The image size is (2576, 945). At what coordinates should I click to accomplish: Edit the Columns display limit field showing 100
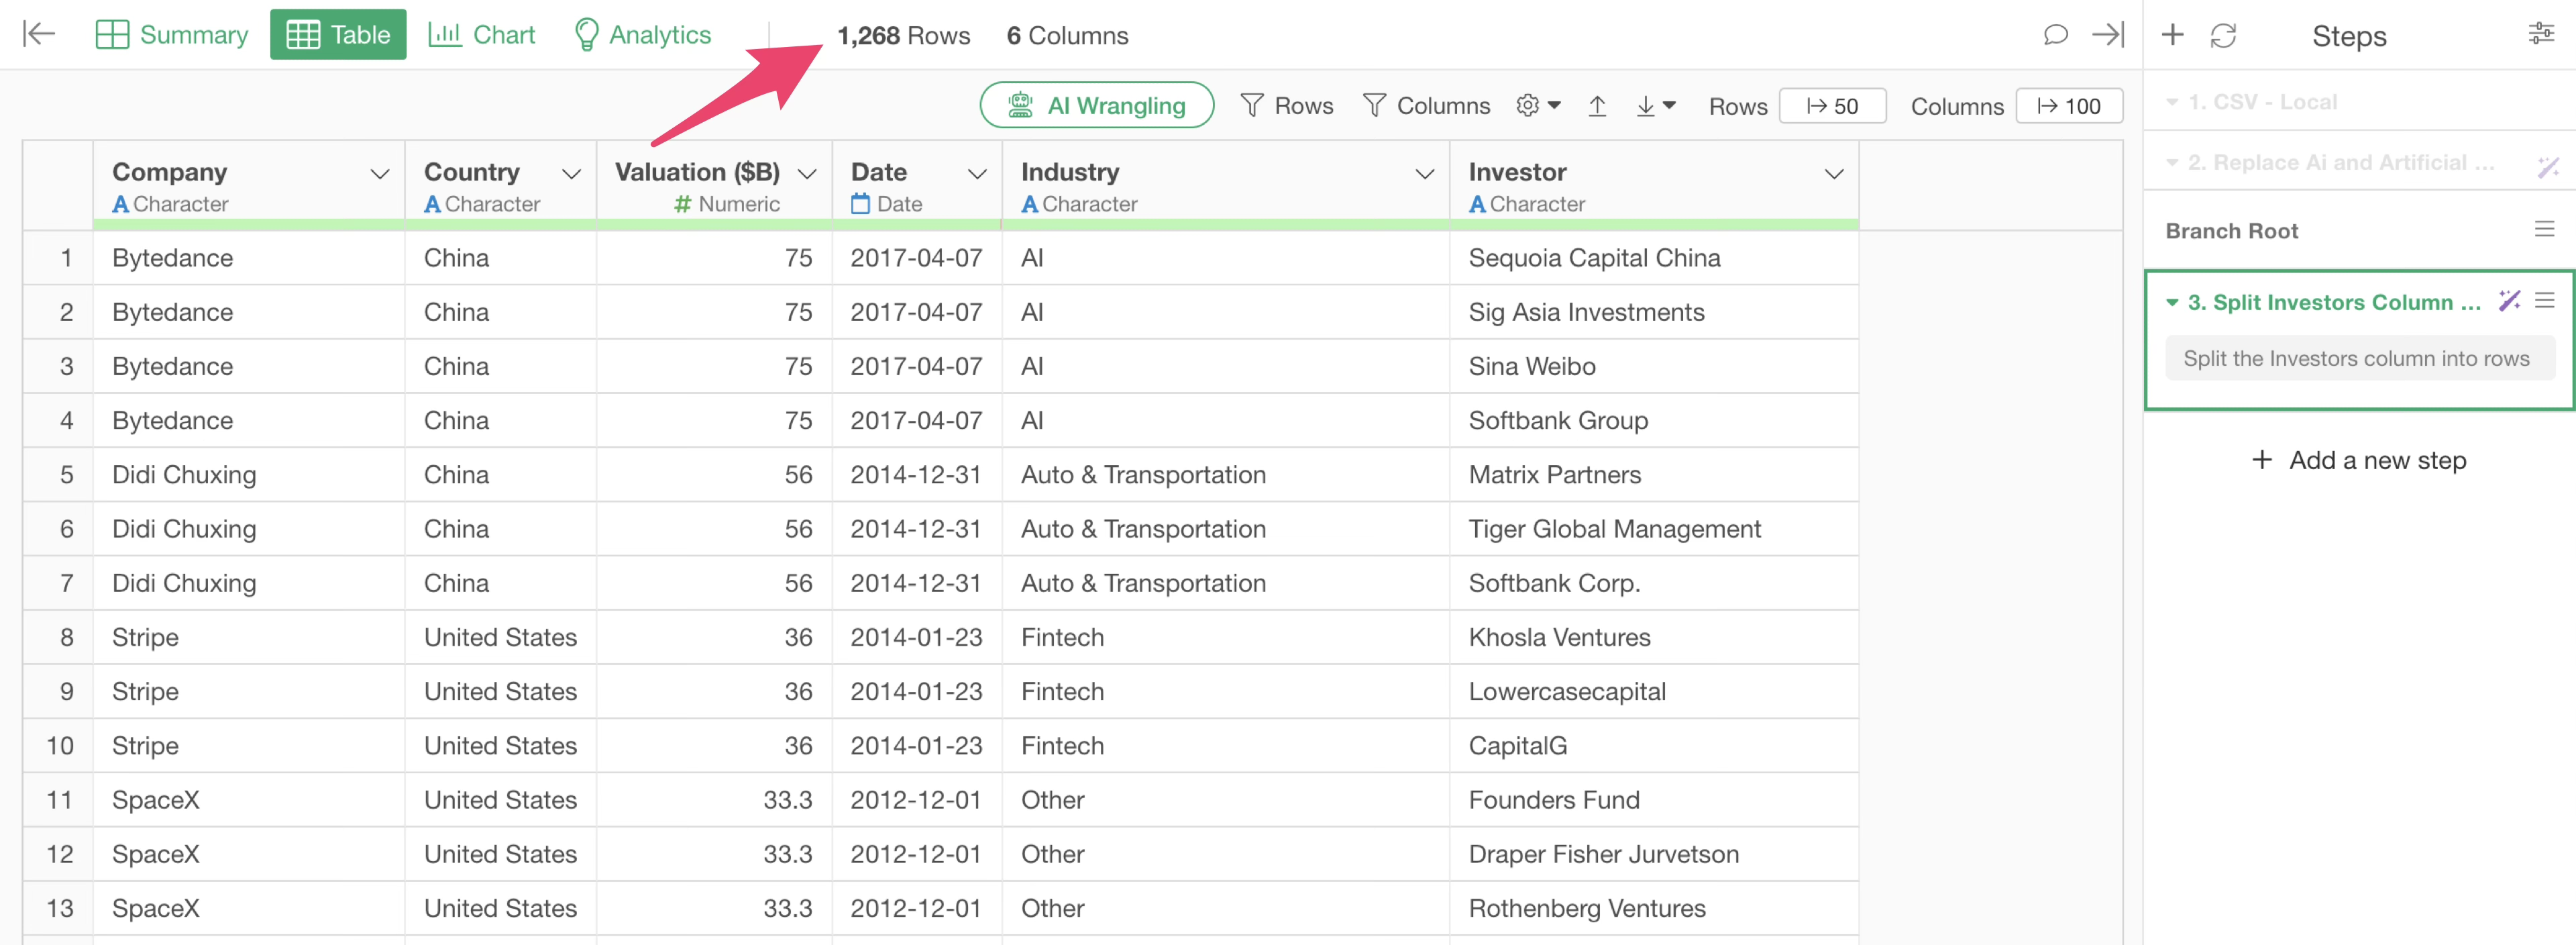pos(2069,106)
